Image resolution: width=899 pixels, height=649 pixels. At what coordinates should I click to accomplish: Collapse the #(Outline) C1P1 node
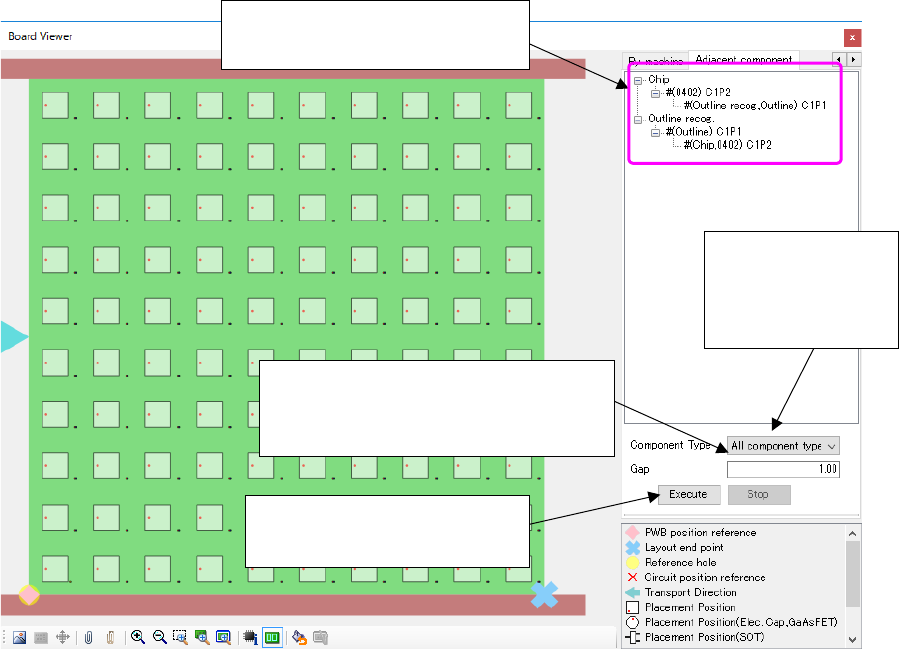[x=655, y=133]
